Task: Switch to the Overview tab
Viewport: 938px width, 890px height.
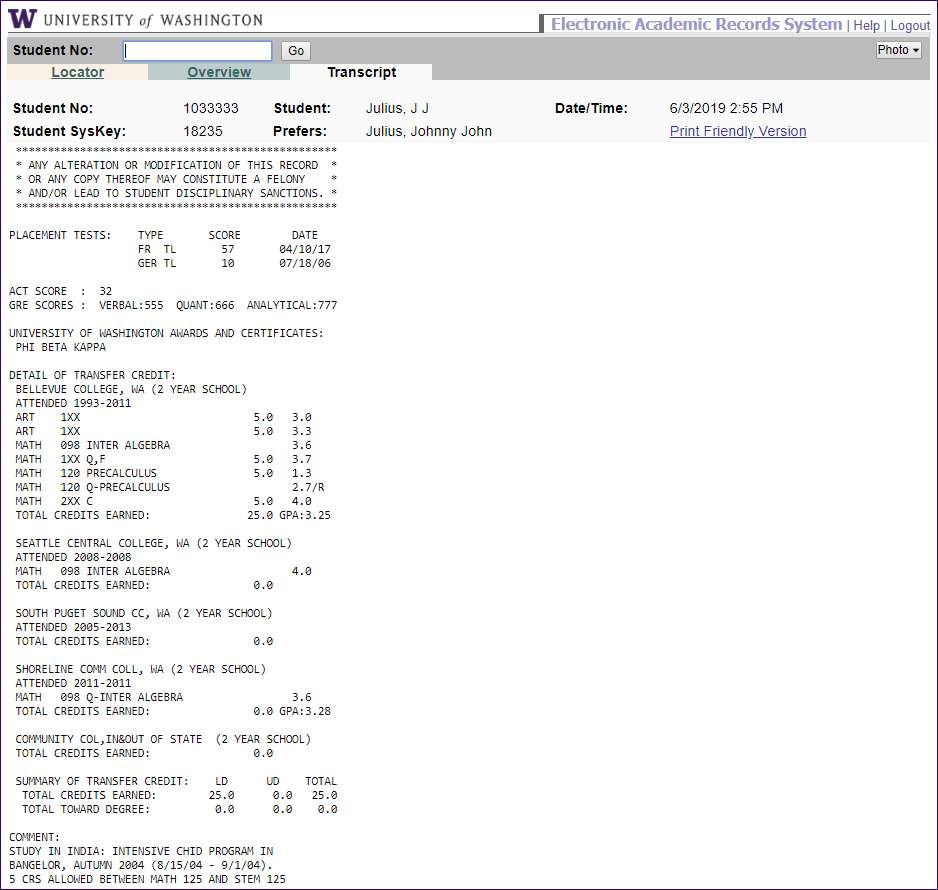Action: pyautogui.click(x=219, y=72)
